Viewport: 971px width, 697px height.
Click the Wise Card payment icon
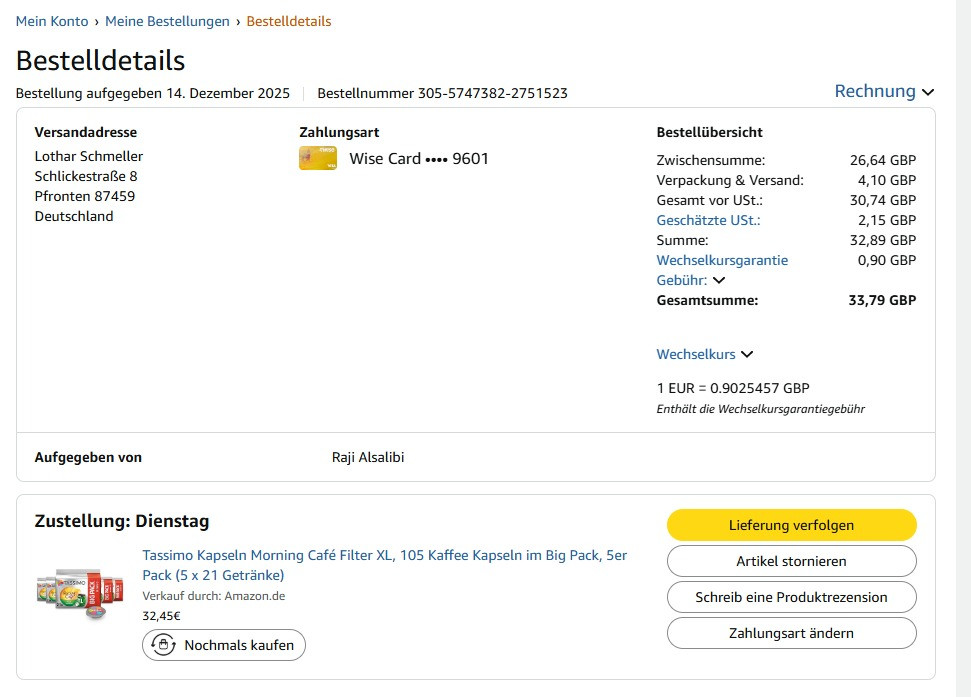(318, 158)
